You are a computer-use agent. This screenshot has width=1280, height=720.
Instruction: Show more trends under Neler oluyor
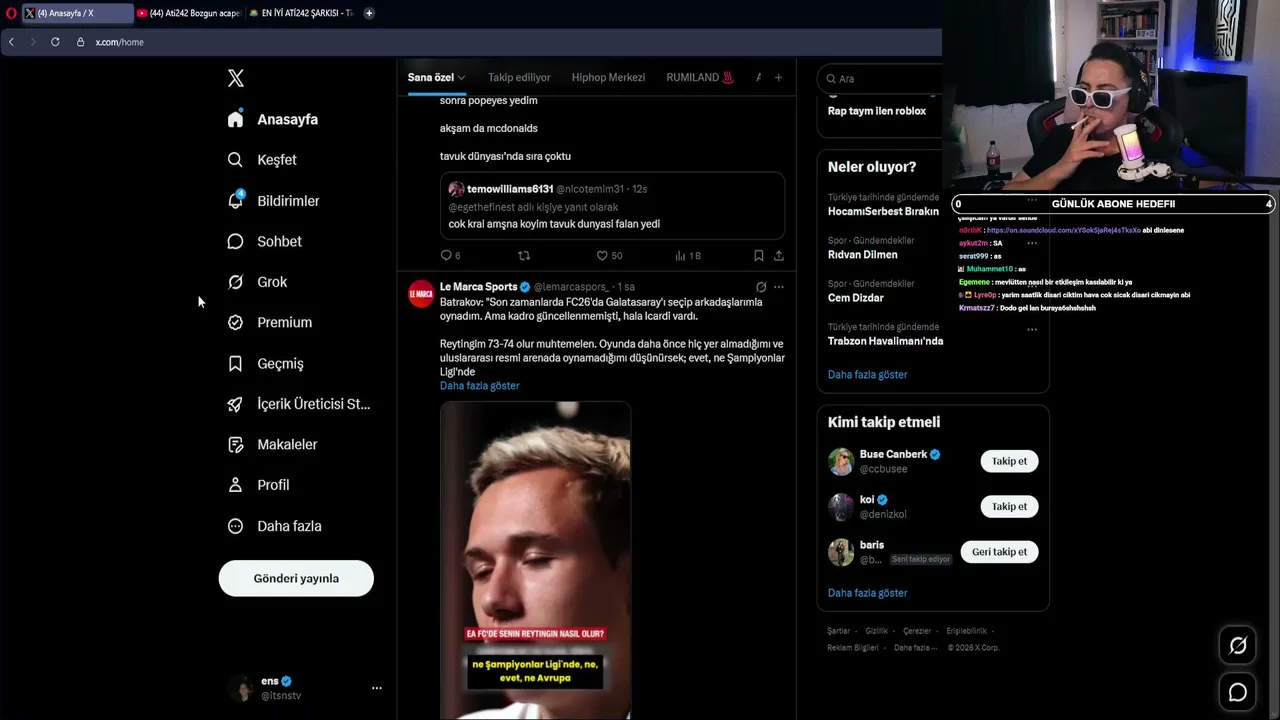pos(867,375)
